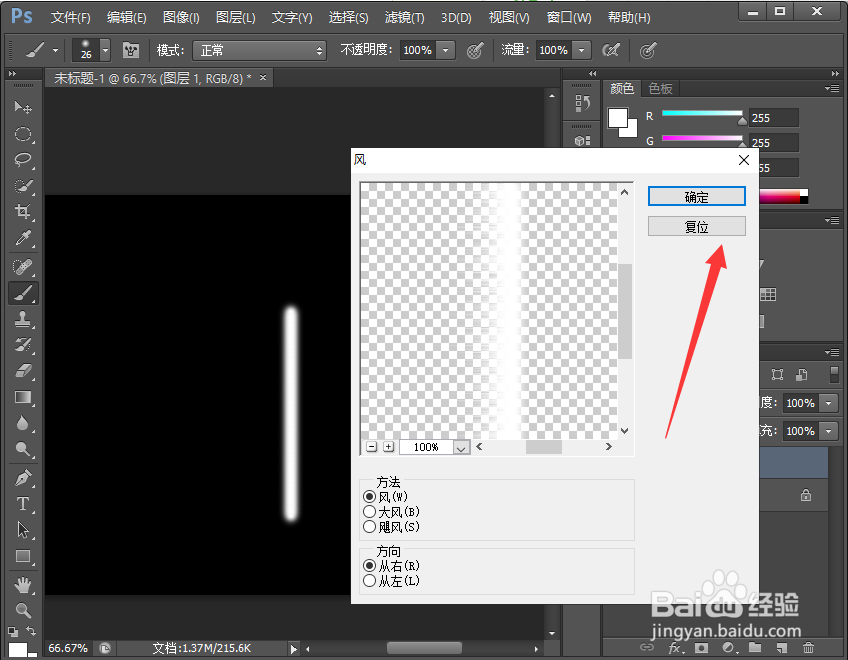Open the 编辑(E) menu
The width and height of the screenshot is (848, 660).
(127, 17)
